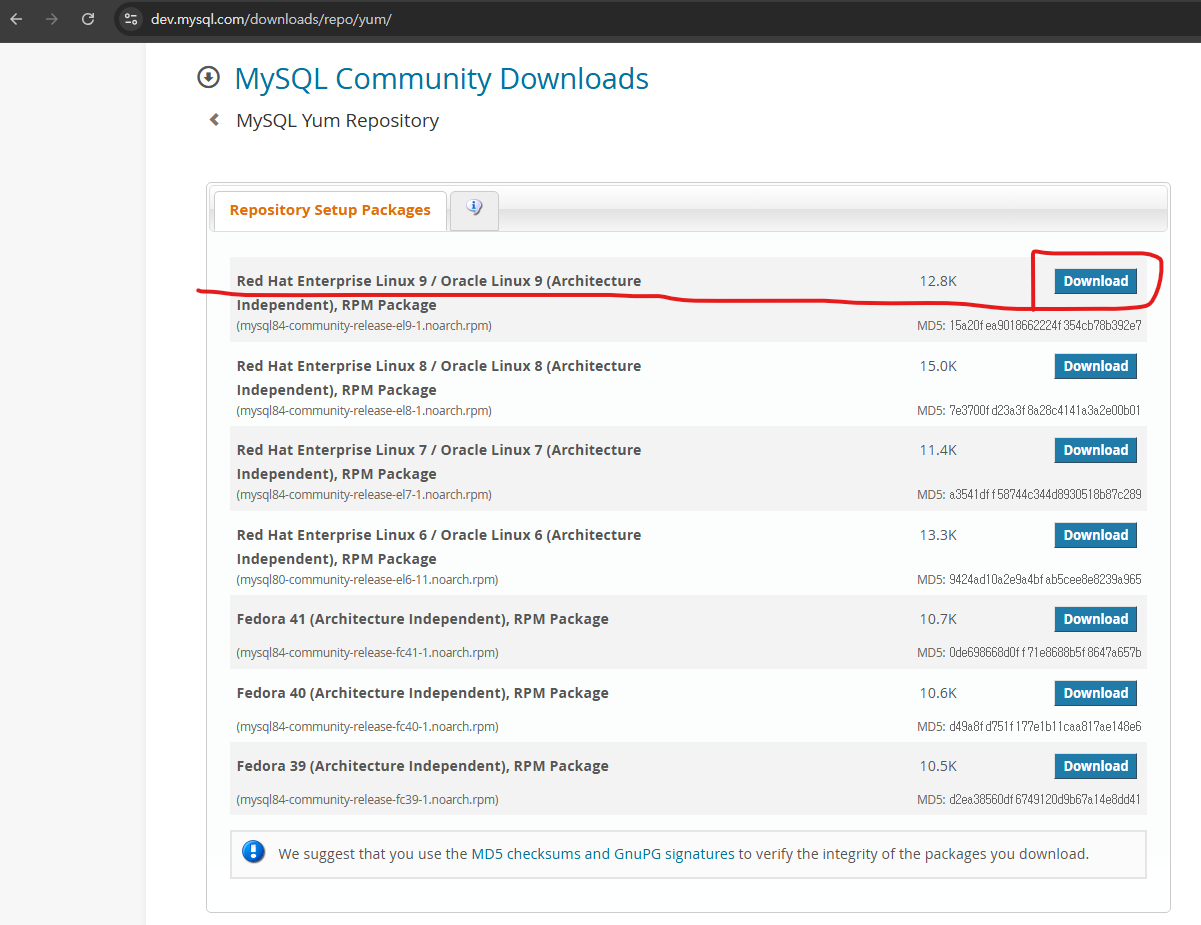Click the 10.7K file size value
The width and height of the screenshot is (1201, 925).
point(938,619)
